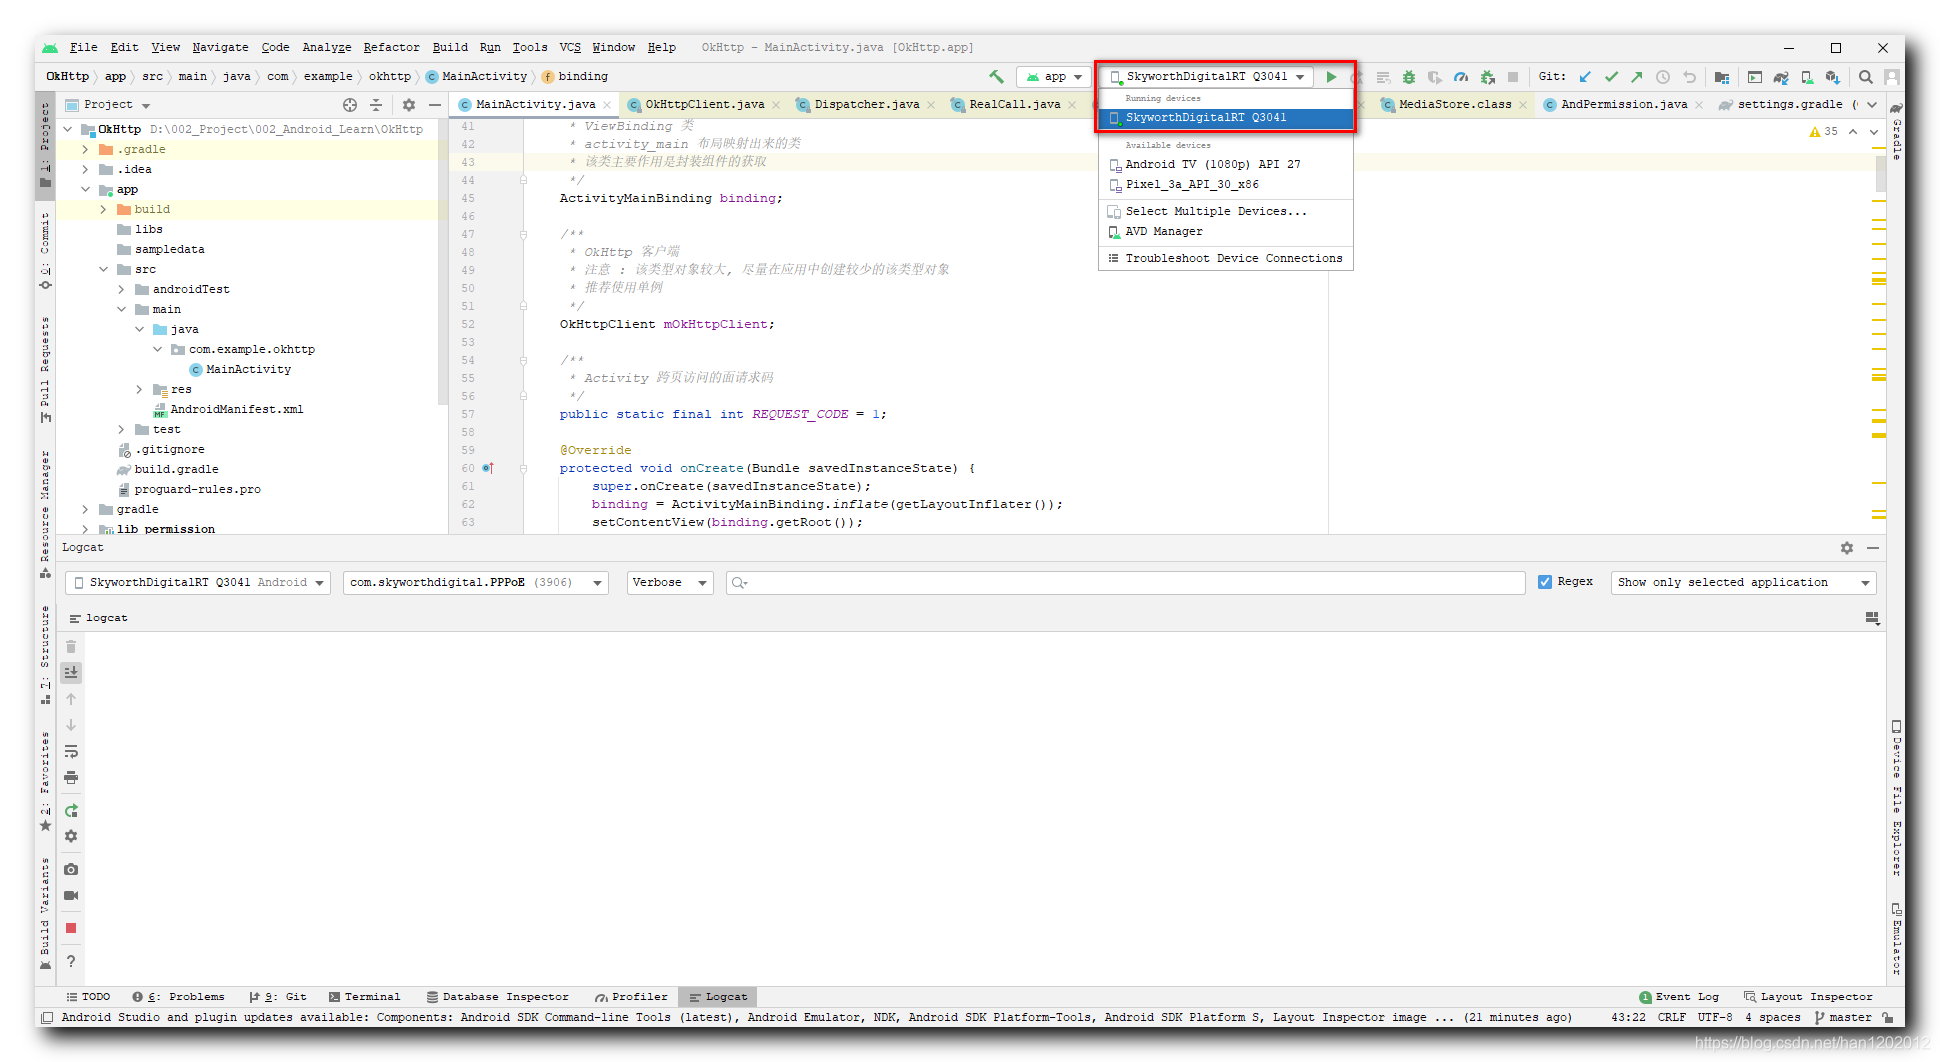Open the Event Log button
This screenshot has width=1940, height=1062.
[x=1679, y=997]
